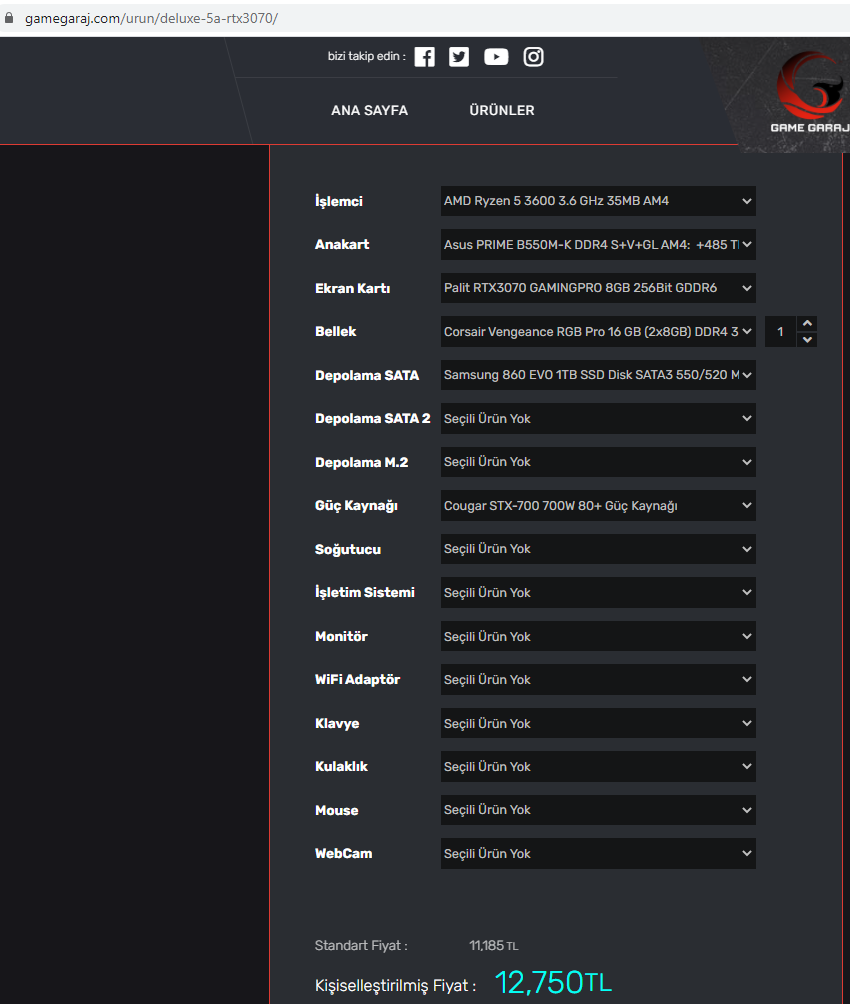Click the 12,750TL customized price
Screen dimensions: 850x1004
pos(553,983)
